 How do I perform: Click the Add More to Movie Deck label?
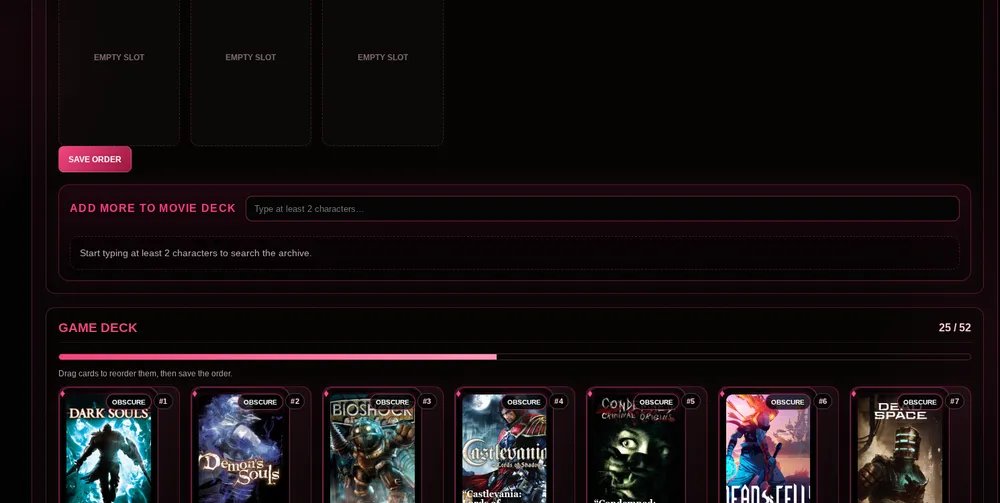[x=152, y=208]
